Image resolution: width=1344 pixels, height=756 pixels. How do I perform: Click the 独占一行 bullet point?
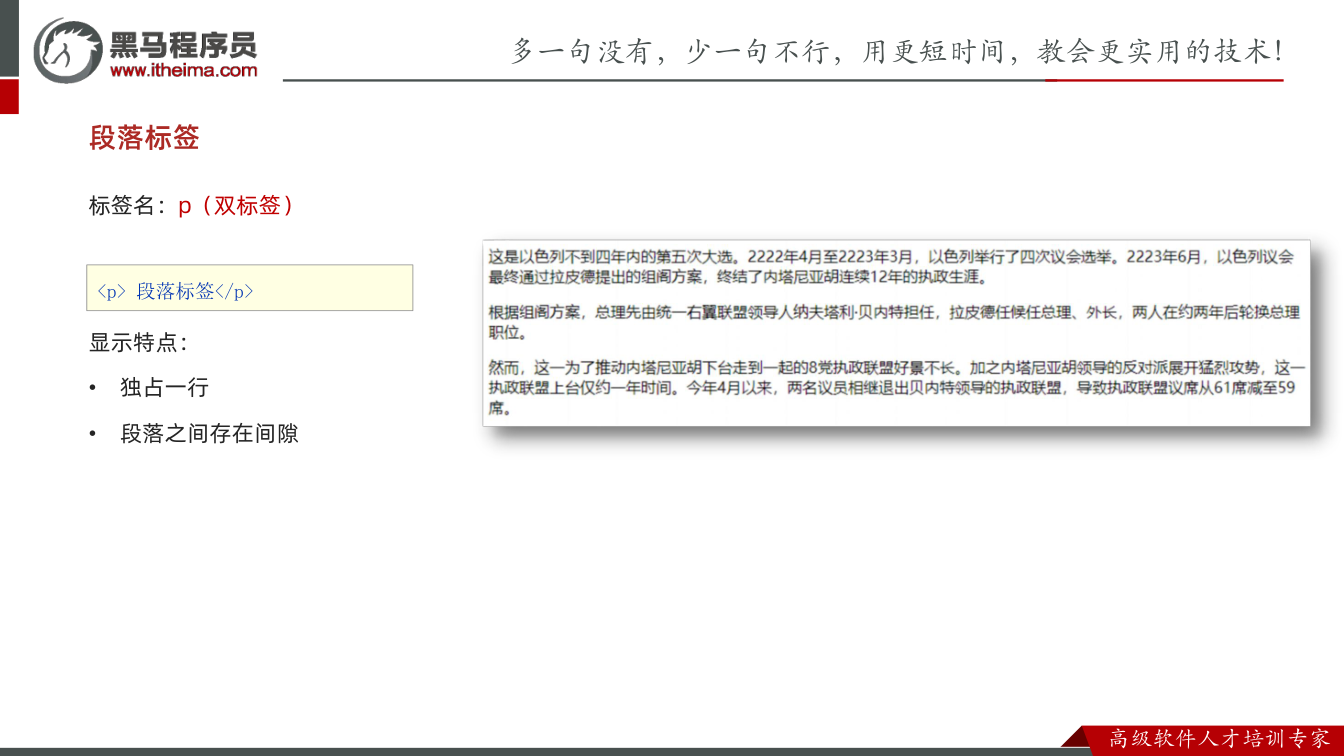(164, 387)
